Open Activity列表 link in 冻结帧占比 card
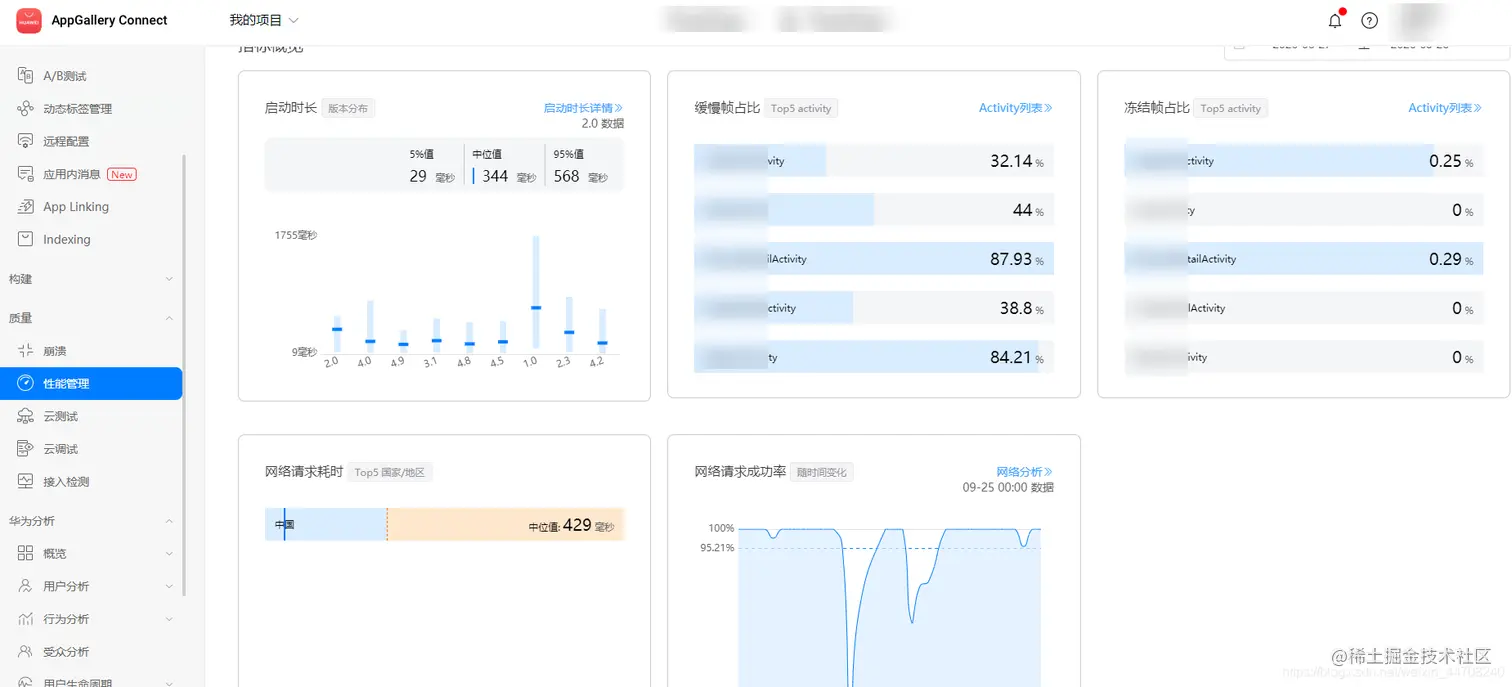This screenshot has width=1512, height=687. pos(1445,108)
